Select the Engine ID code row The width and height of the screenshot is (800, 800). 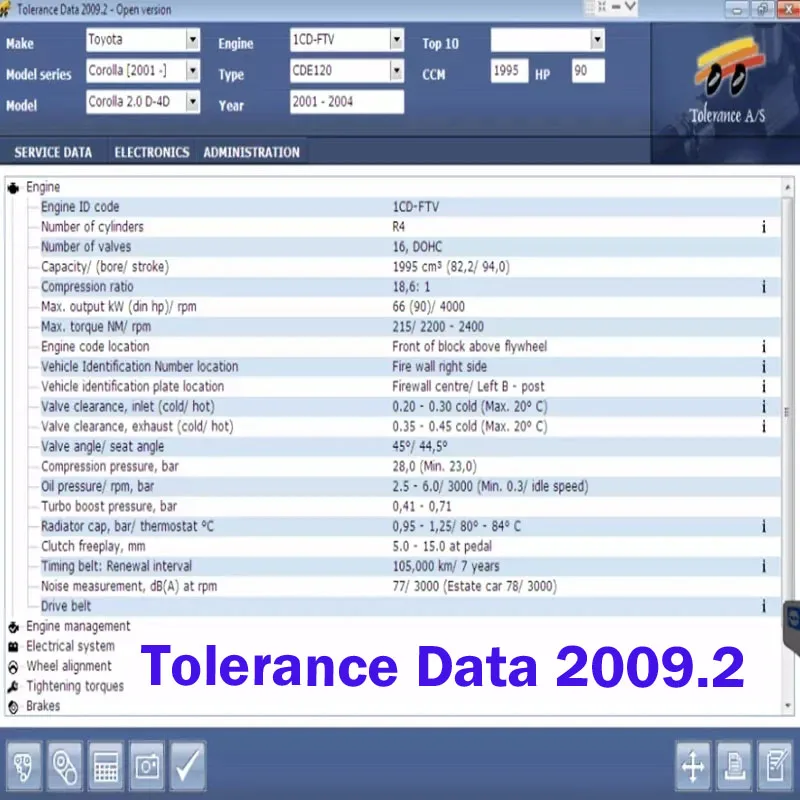(411, 207)
